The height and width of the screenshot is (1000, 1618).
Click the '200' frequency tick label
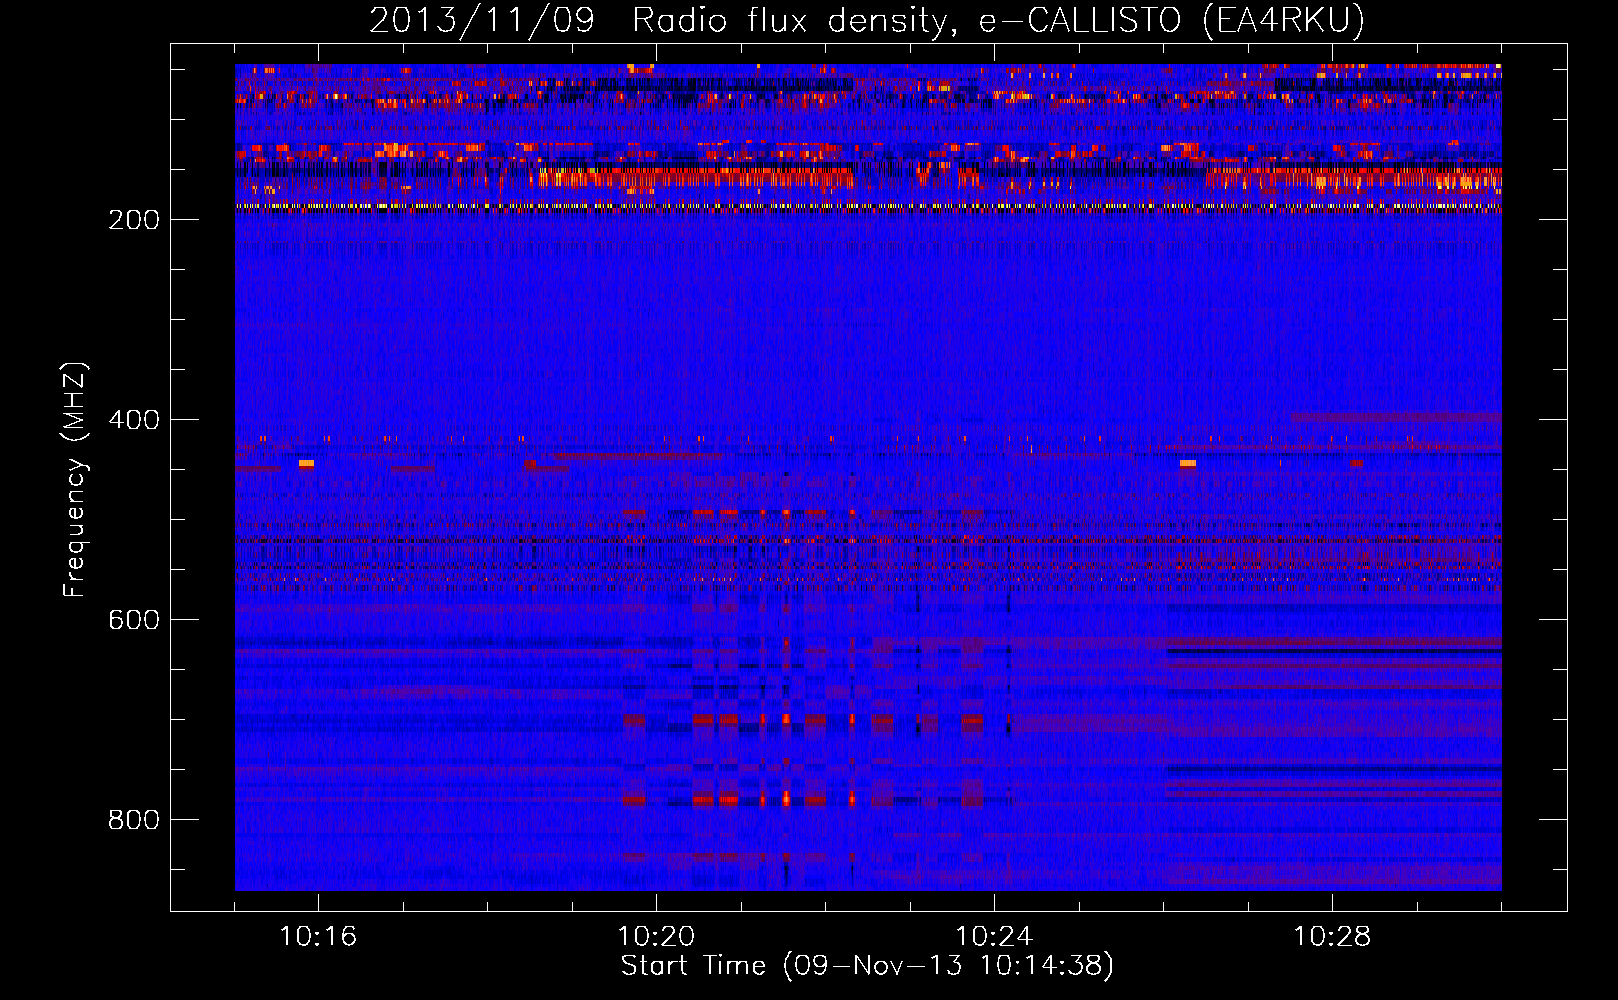134,220
